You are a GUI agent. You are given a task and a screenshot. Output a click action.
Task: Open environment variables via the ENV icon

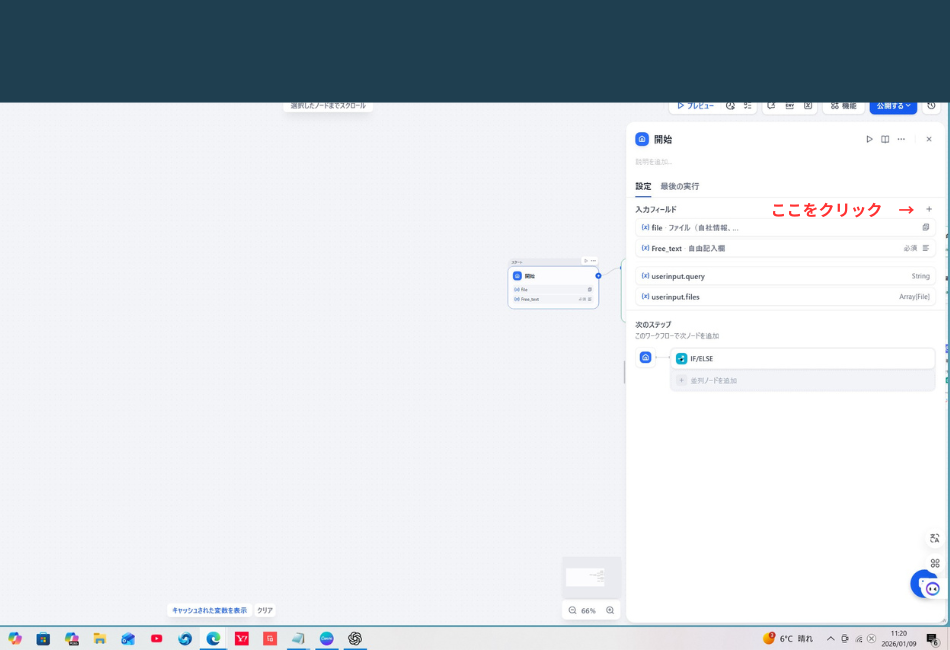790,106
